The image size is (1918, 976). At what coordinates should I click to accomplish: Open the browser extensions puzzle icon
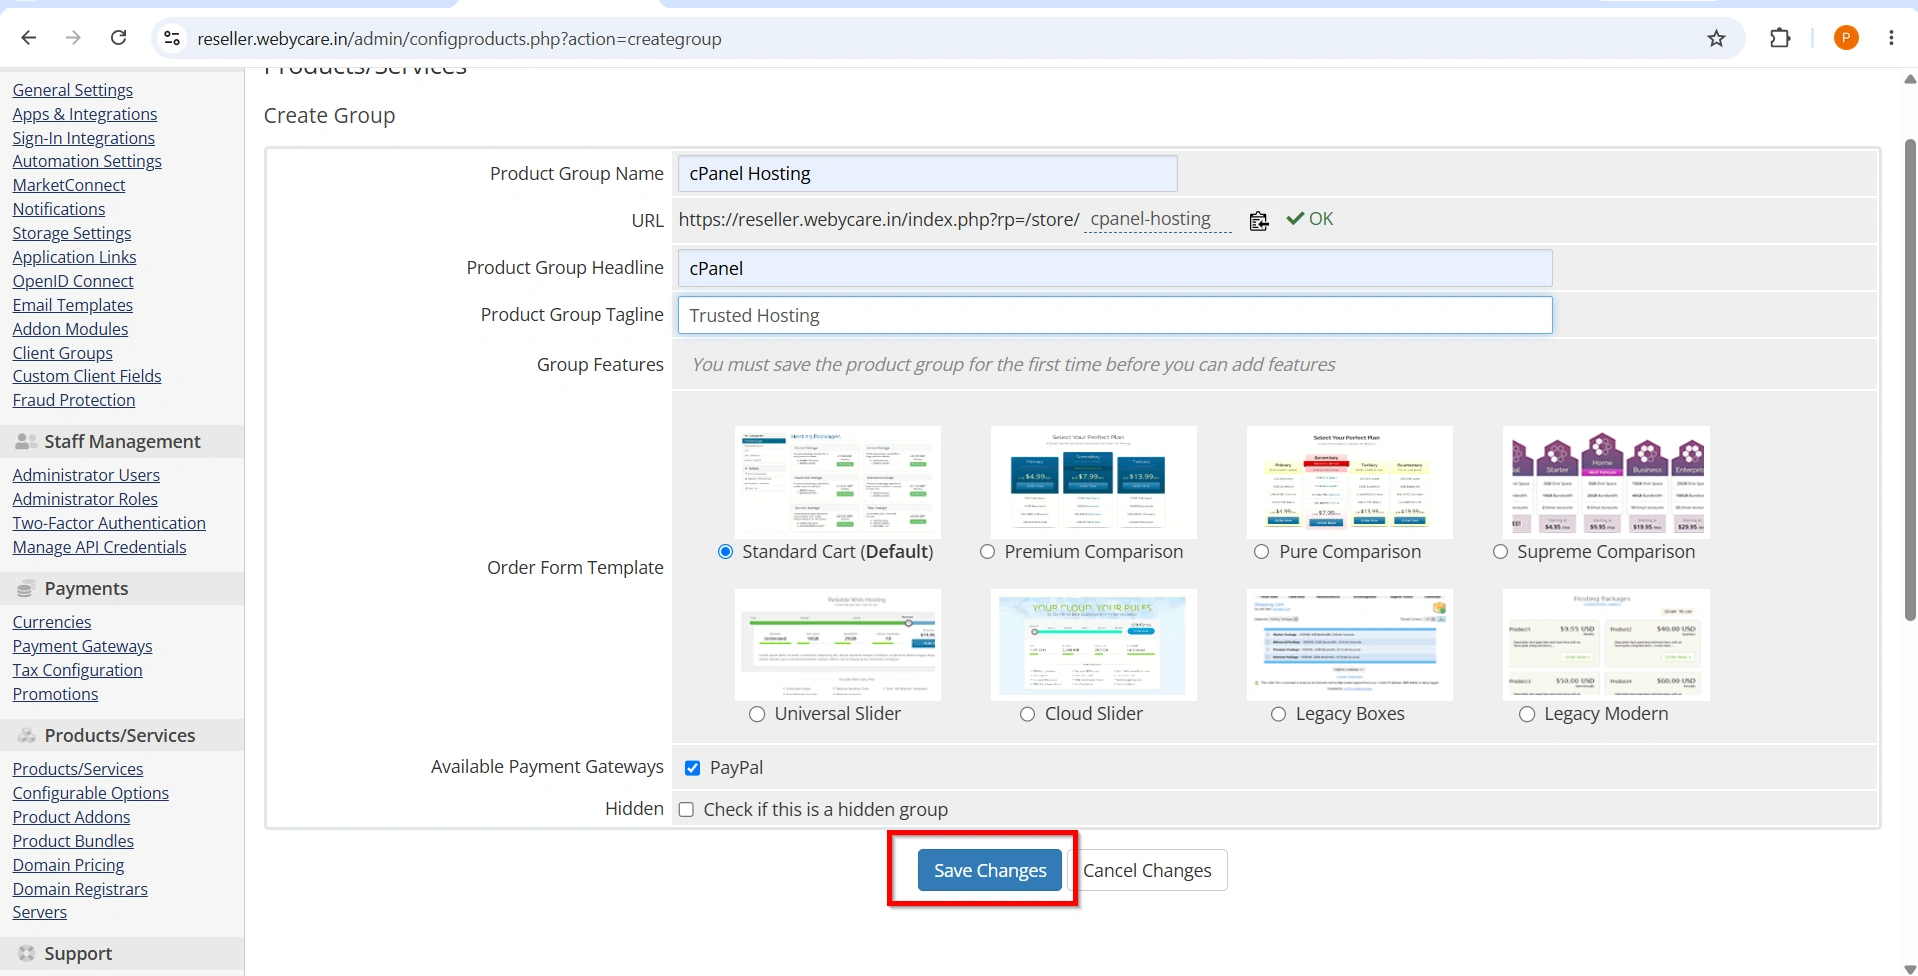point(1780,38)
